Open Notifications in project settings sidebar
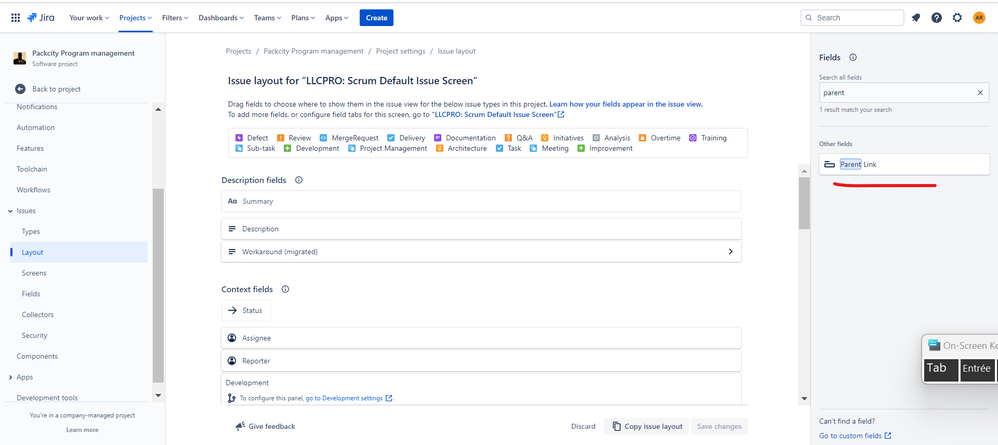 tap(37, 107)
